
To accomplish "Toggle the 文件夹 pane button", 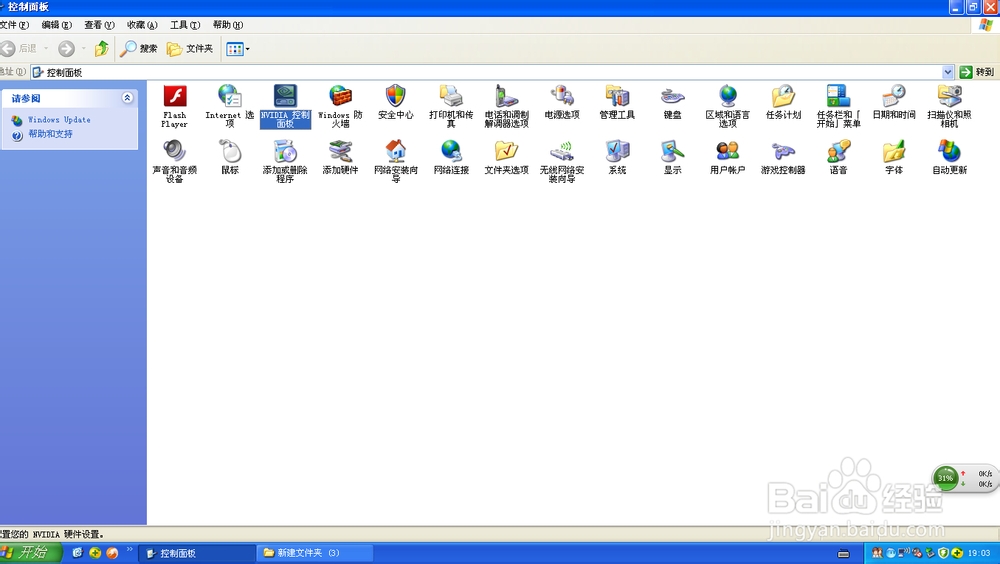I will pos(189,48).
